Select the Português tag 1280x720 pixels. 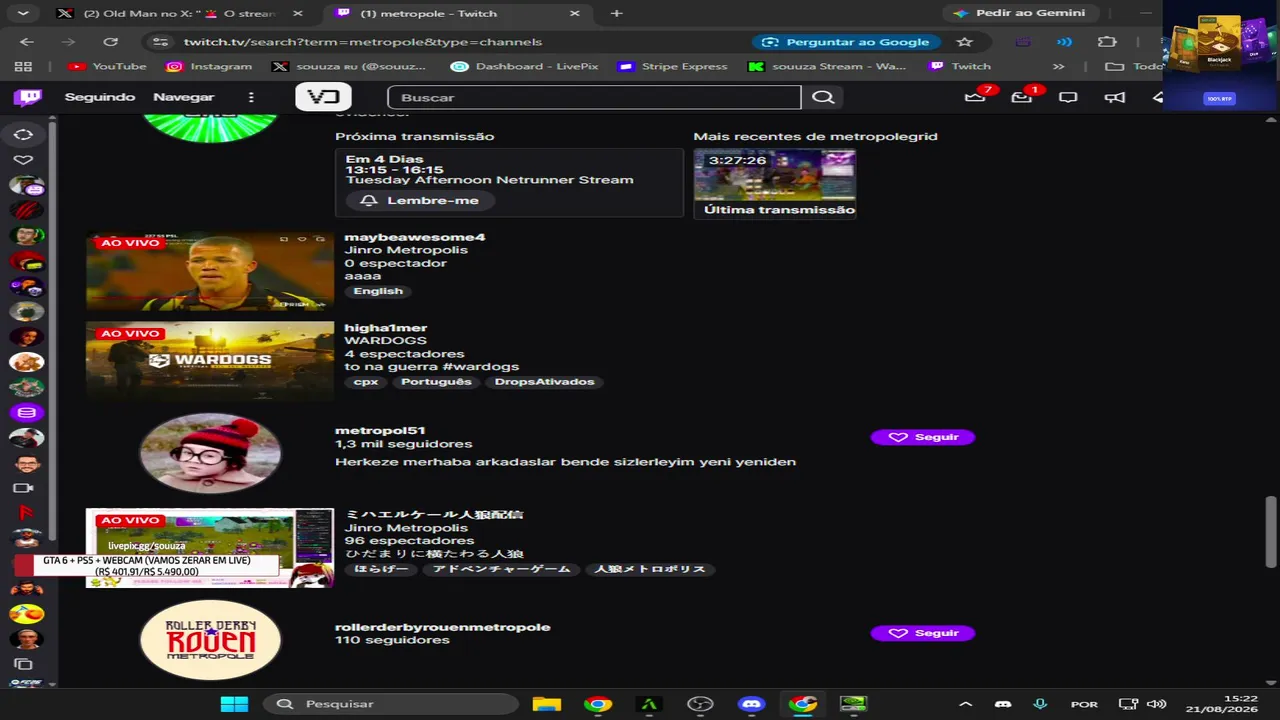[x=436, y=382]
